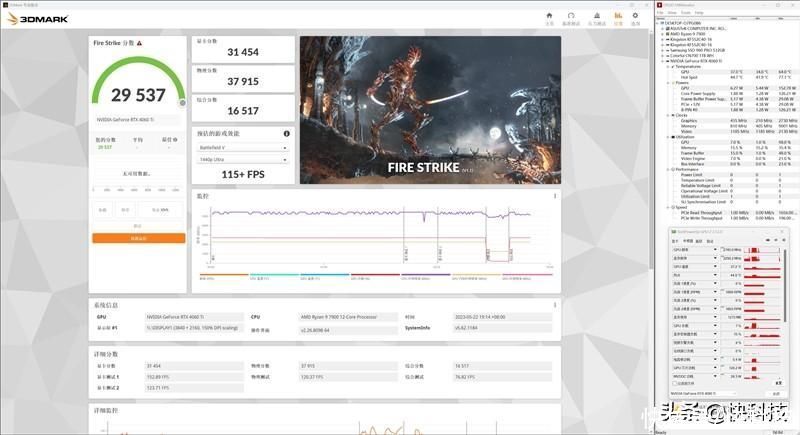Screen dimensions: 800x435
Task: Click the AMD Ryzen 9 7900 CPU field in system info
Action: click(x=348, y=317)
